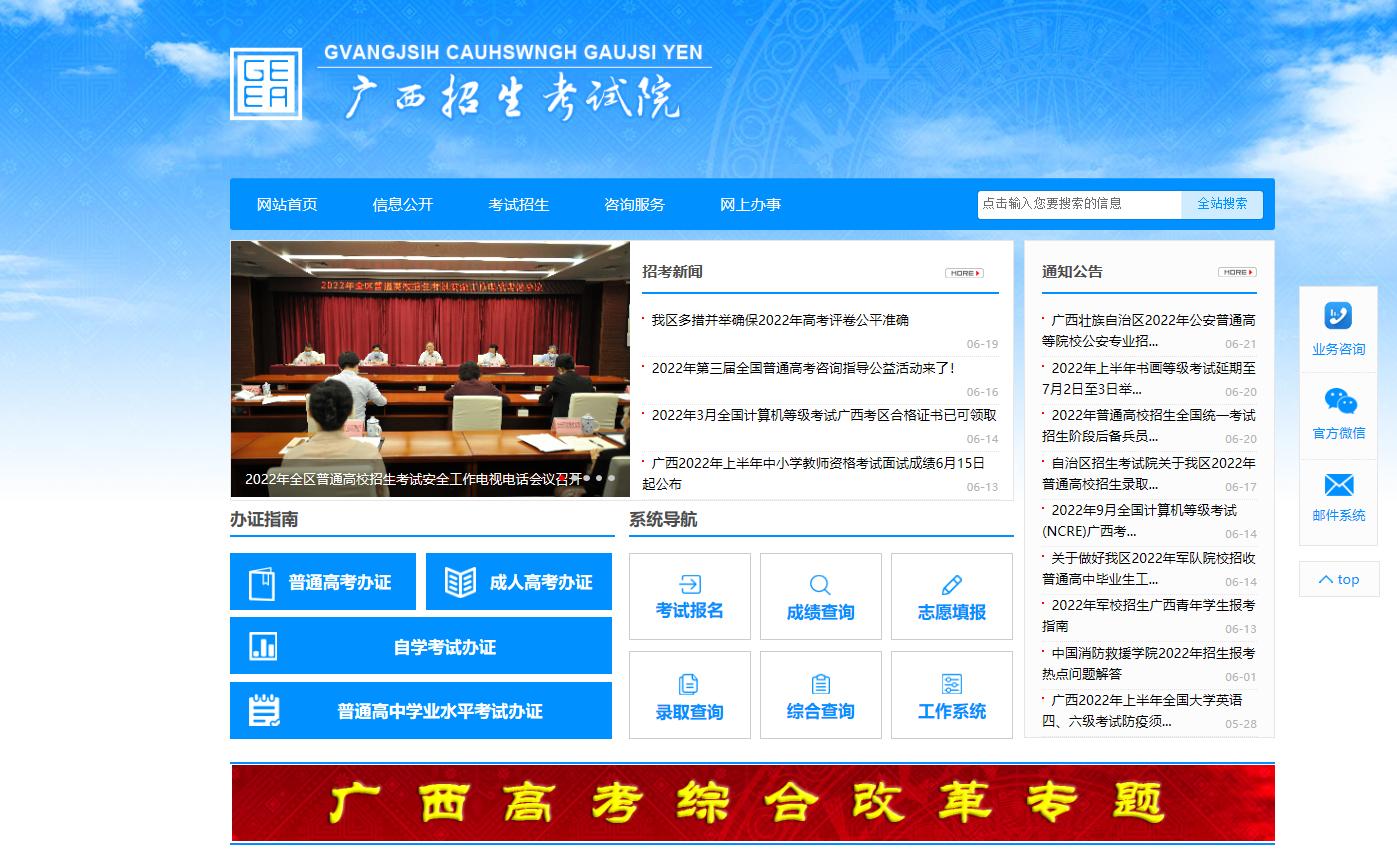1397x857 pixels.
Task: Click inside the site search input field
Action: tap(1078, 204)
